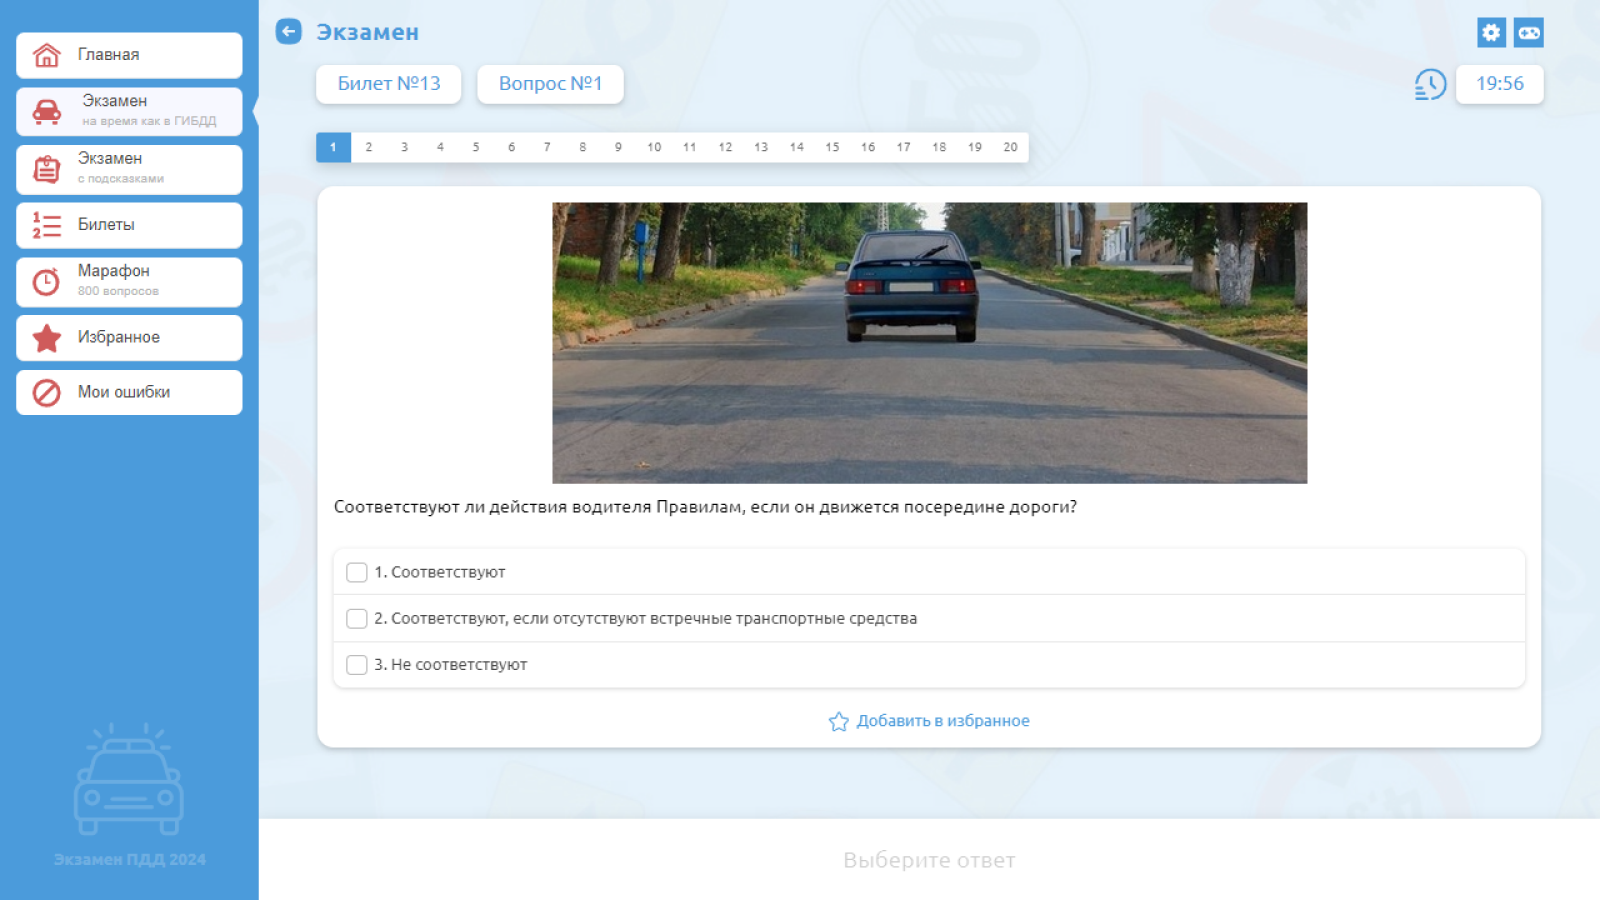Check option 3 Не соответствуют
1600x900 pixels.
[357, 664]
